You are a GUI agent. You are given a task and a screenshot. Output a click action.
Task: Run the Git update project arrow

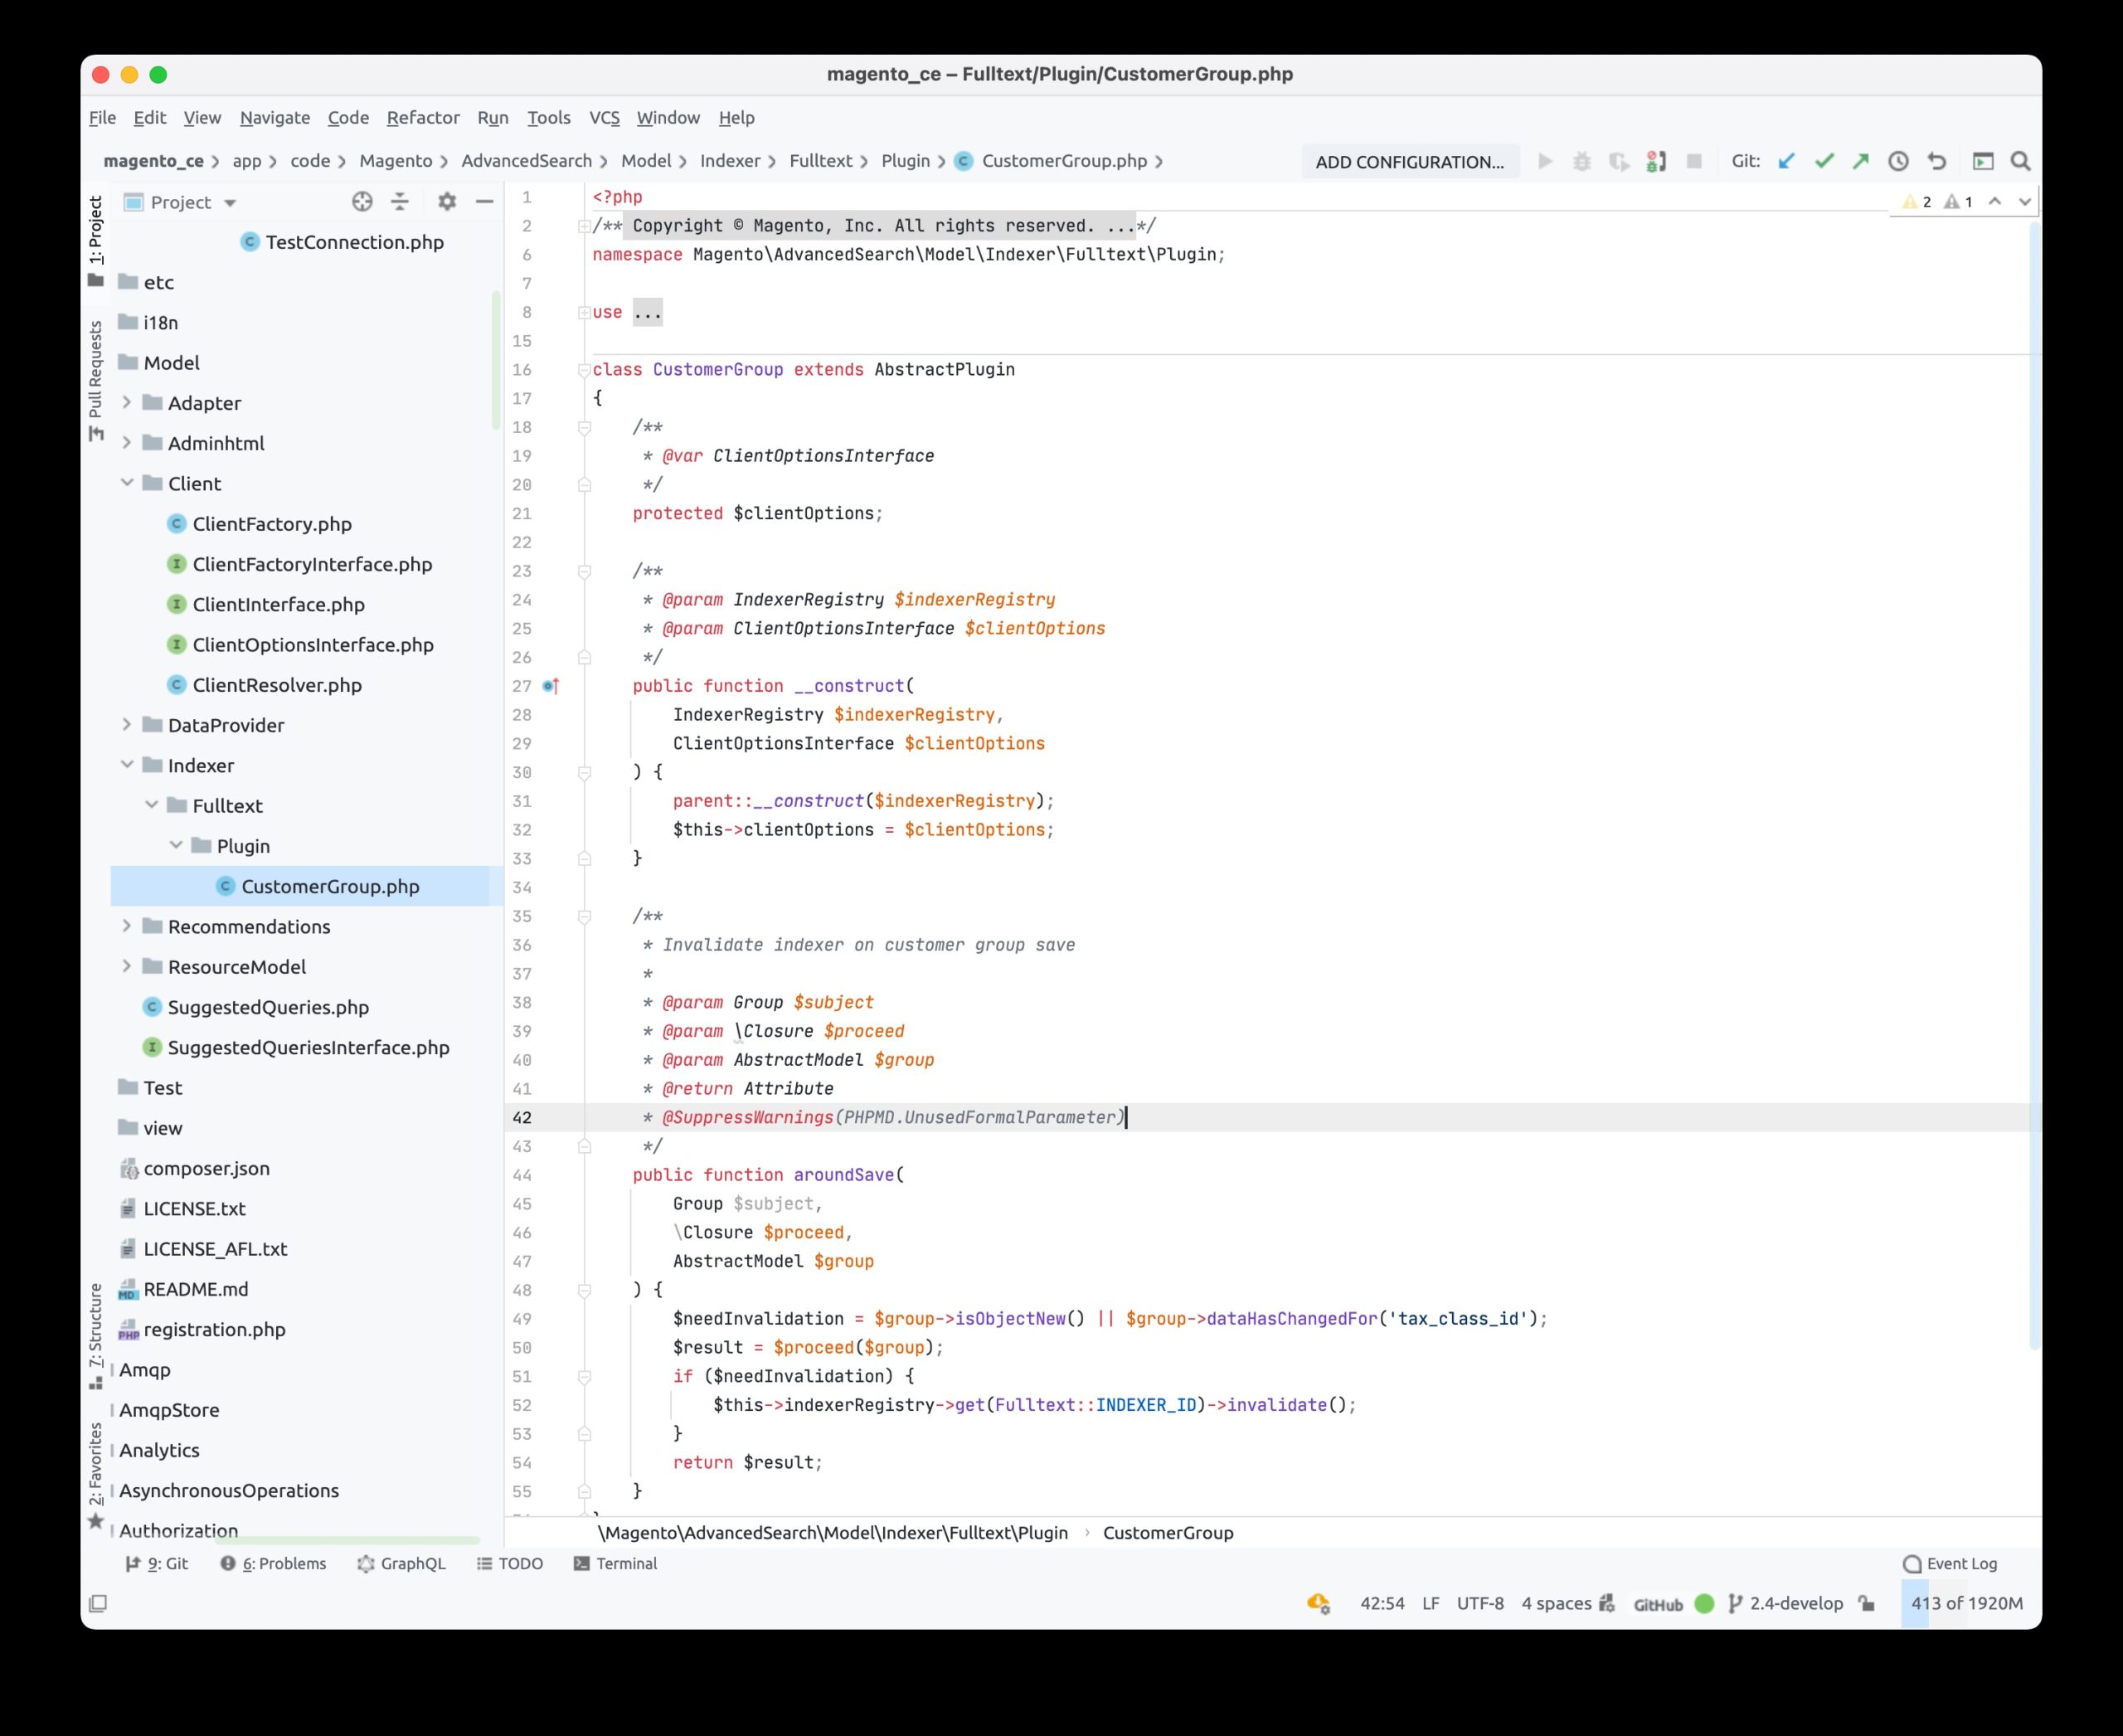coord(1786,161)
